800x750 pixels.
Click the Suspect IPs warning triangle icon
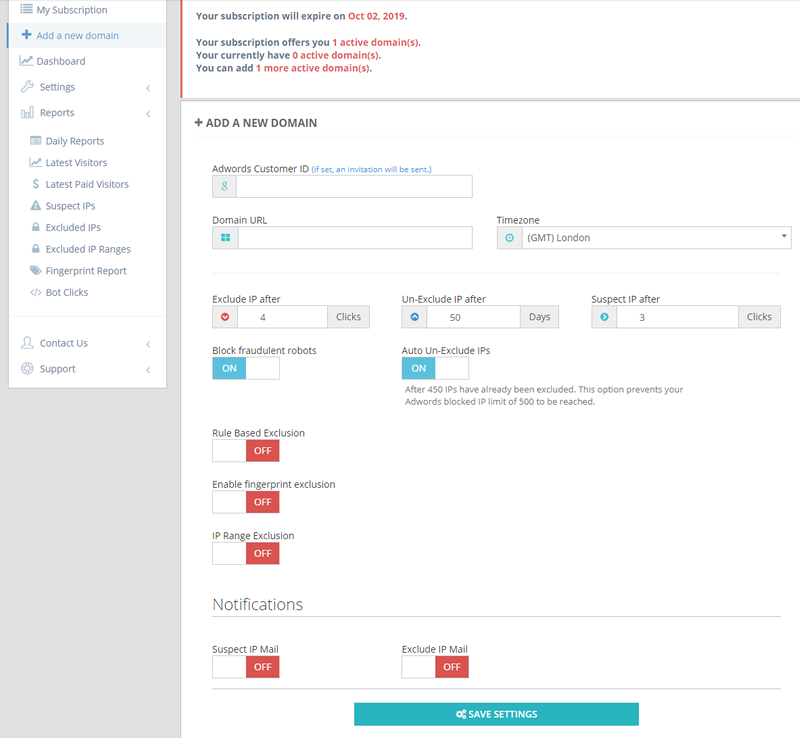pyautogui.click(x=36, y=206)
